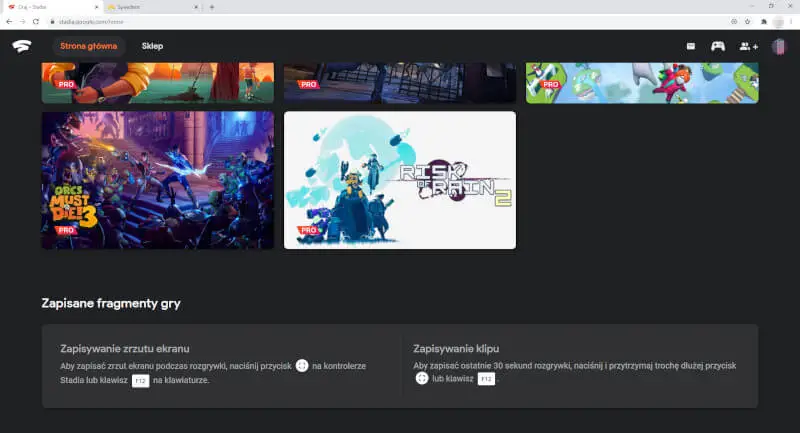Viewport: 800px width, 433px height.
Task: Close the second browser tab
Action: 196,7
